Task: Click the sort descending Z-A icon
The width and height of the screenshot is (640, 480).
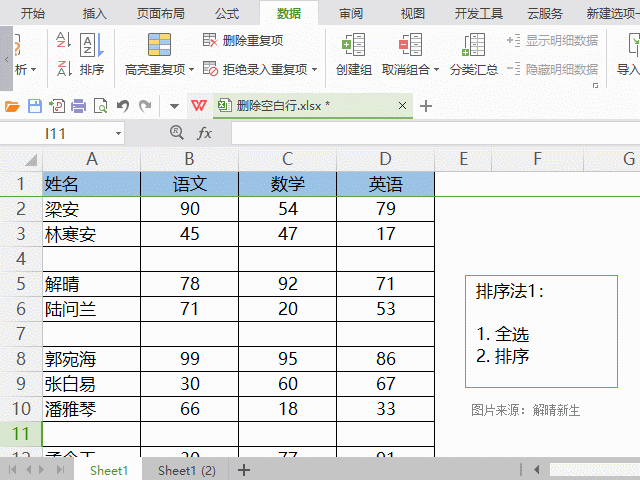Action: pos(63,69)
